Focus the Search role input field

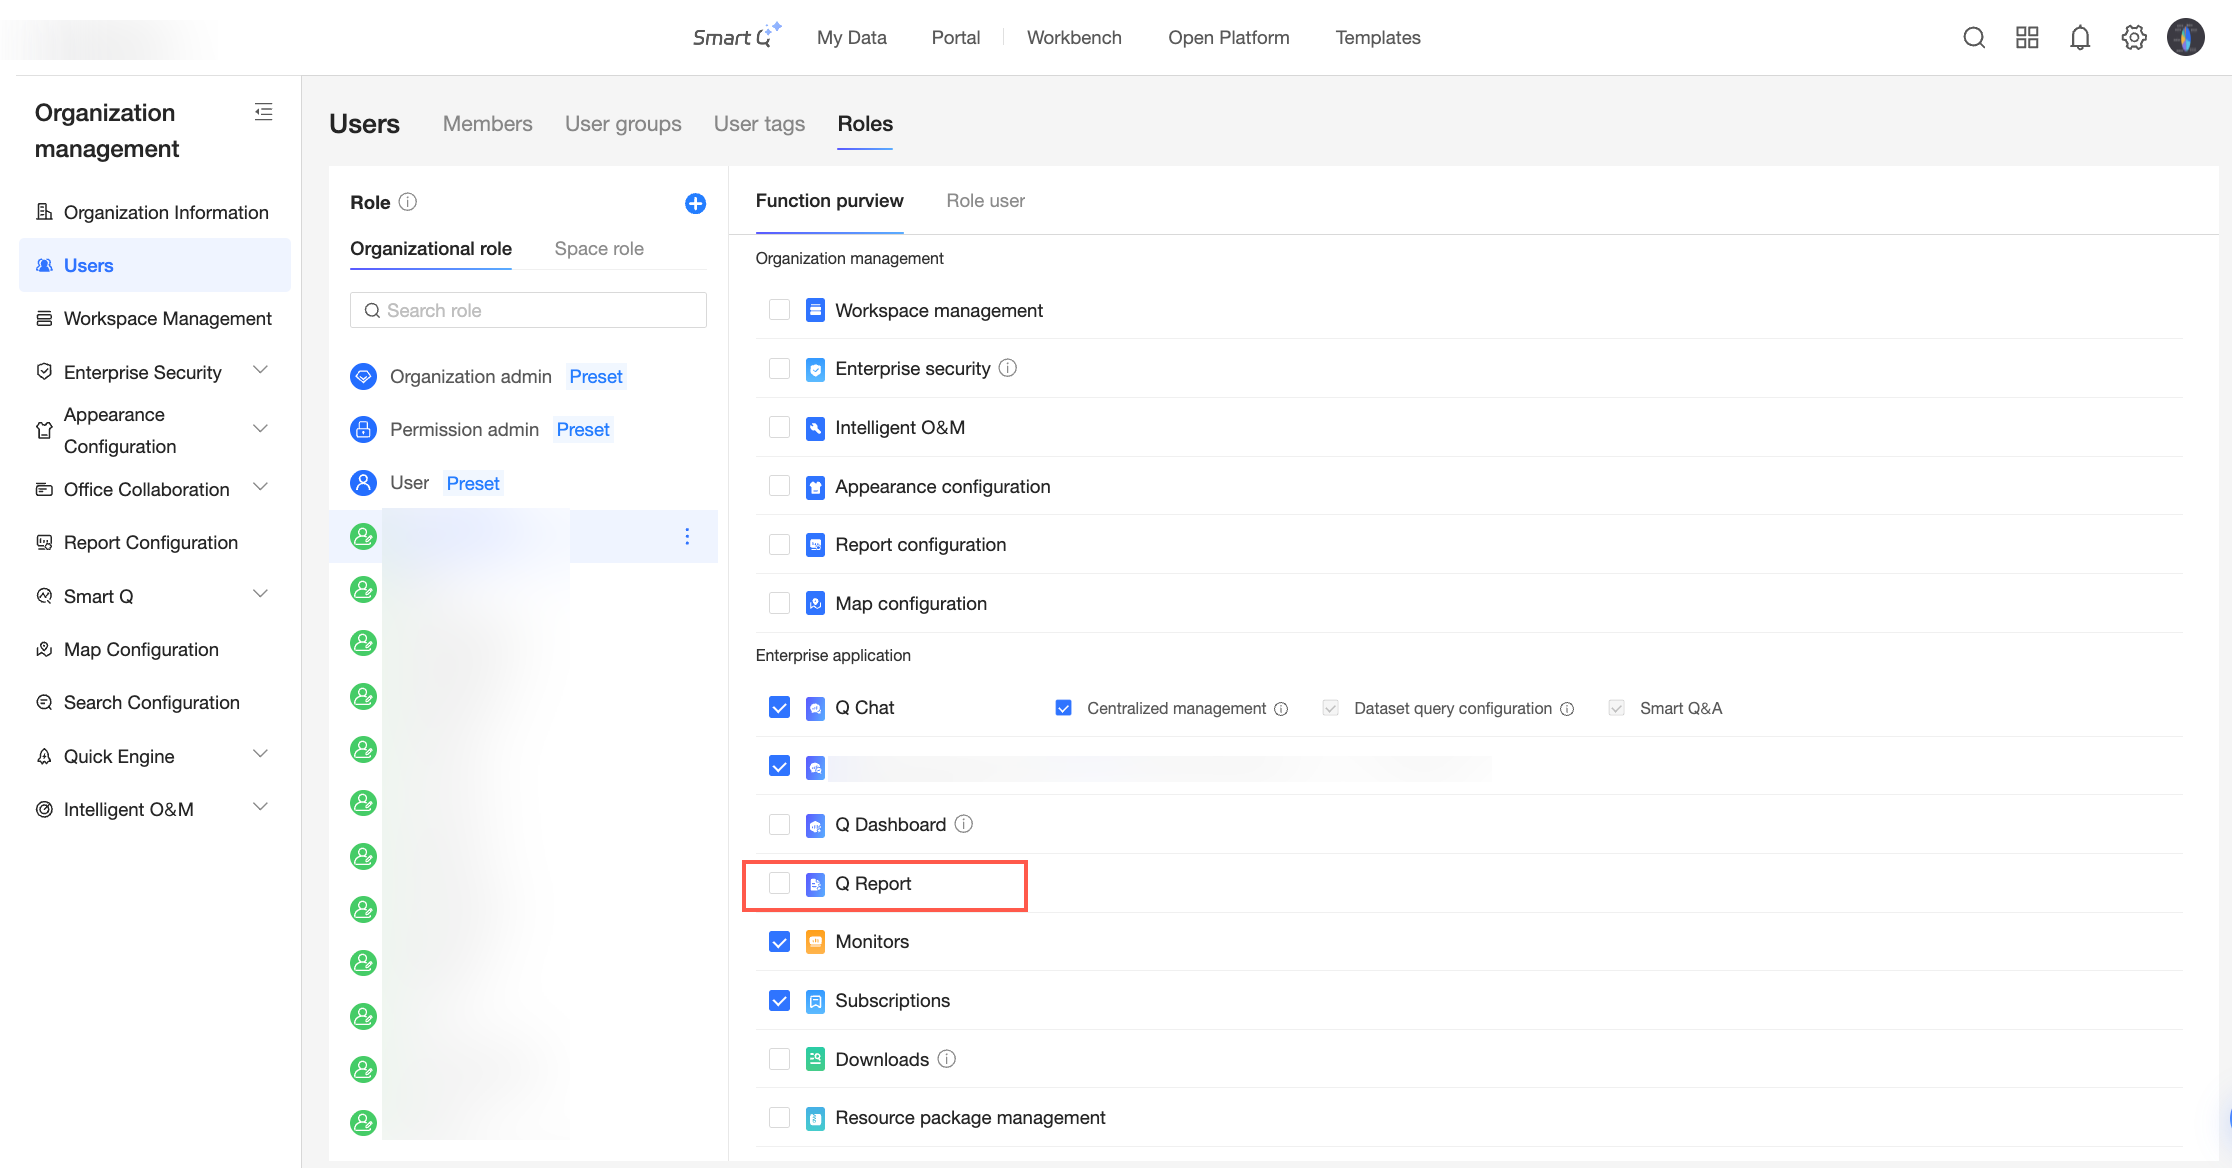tap(528, 310)
